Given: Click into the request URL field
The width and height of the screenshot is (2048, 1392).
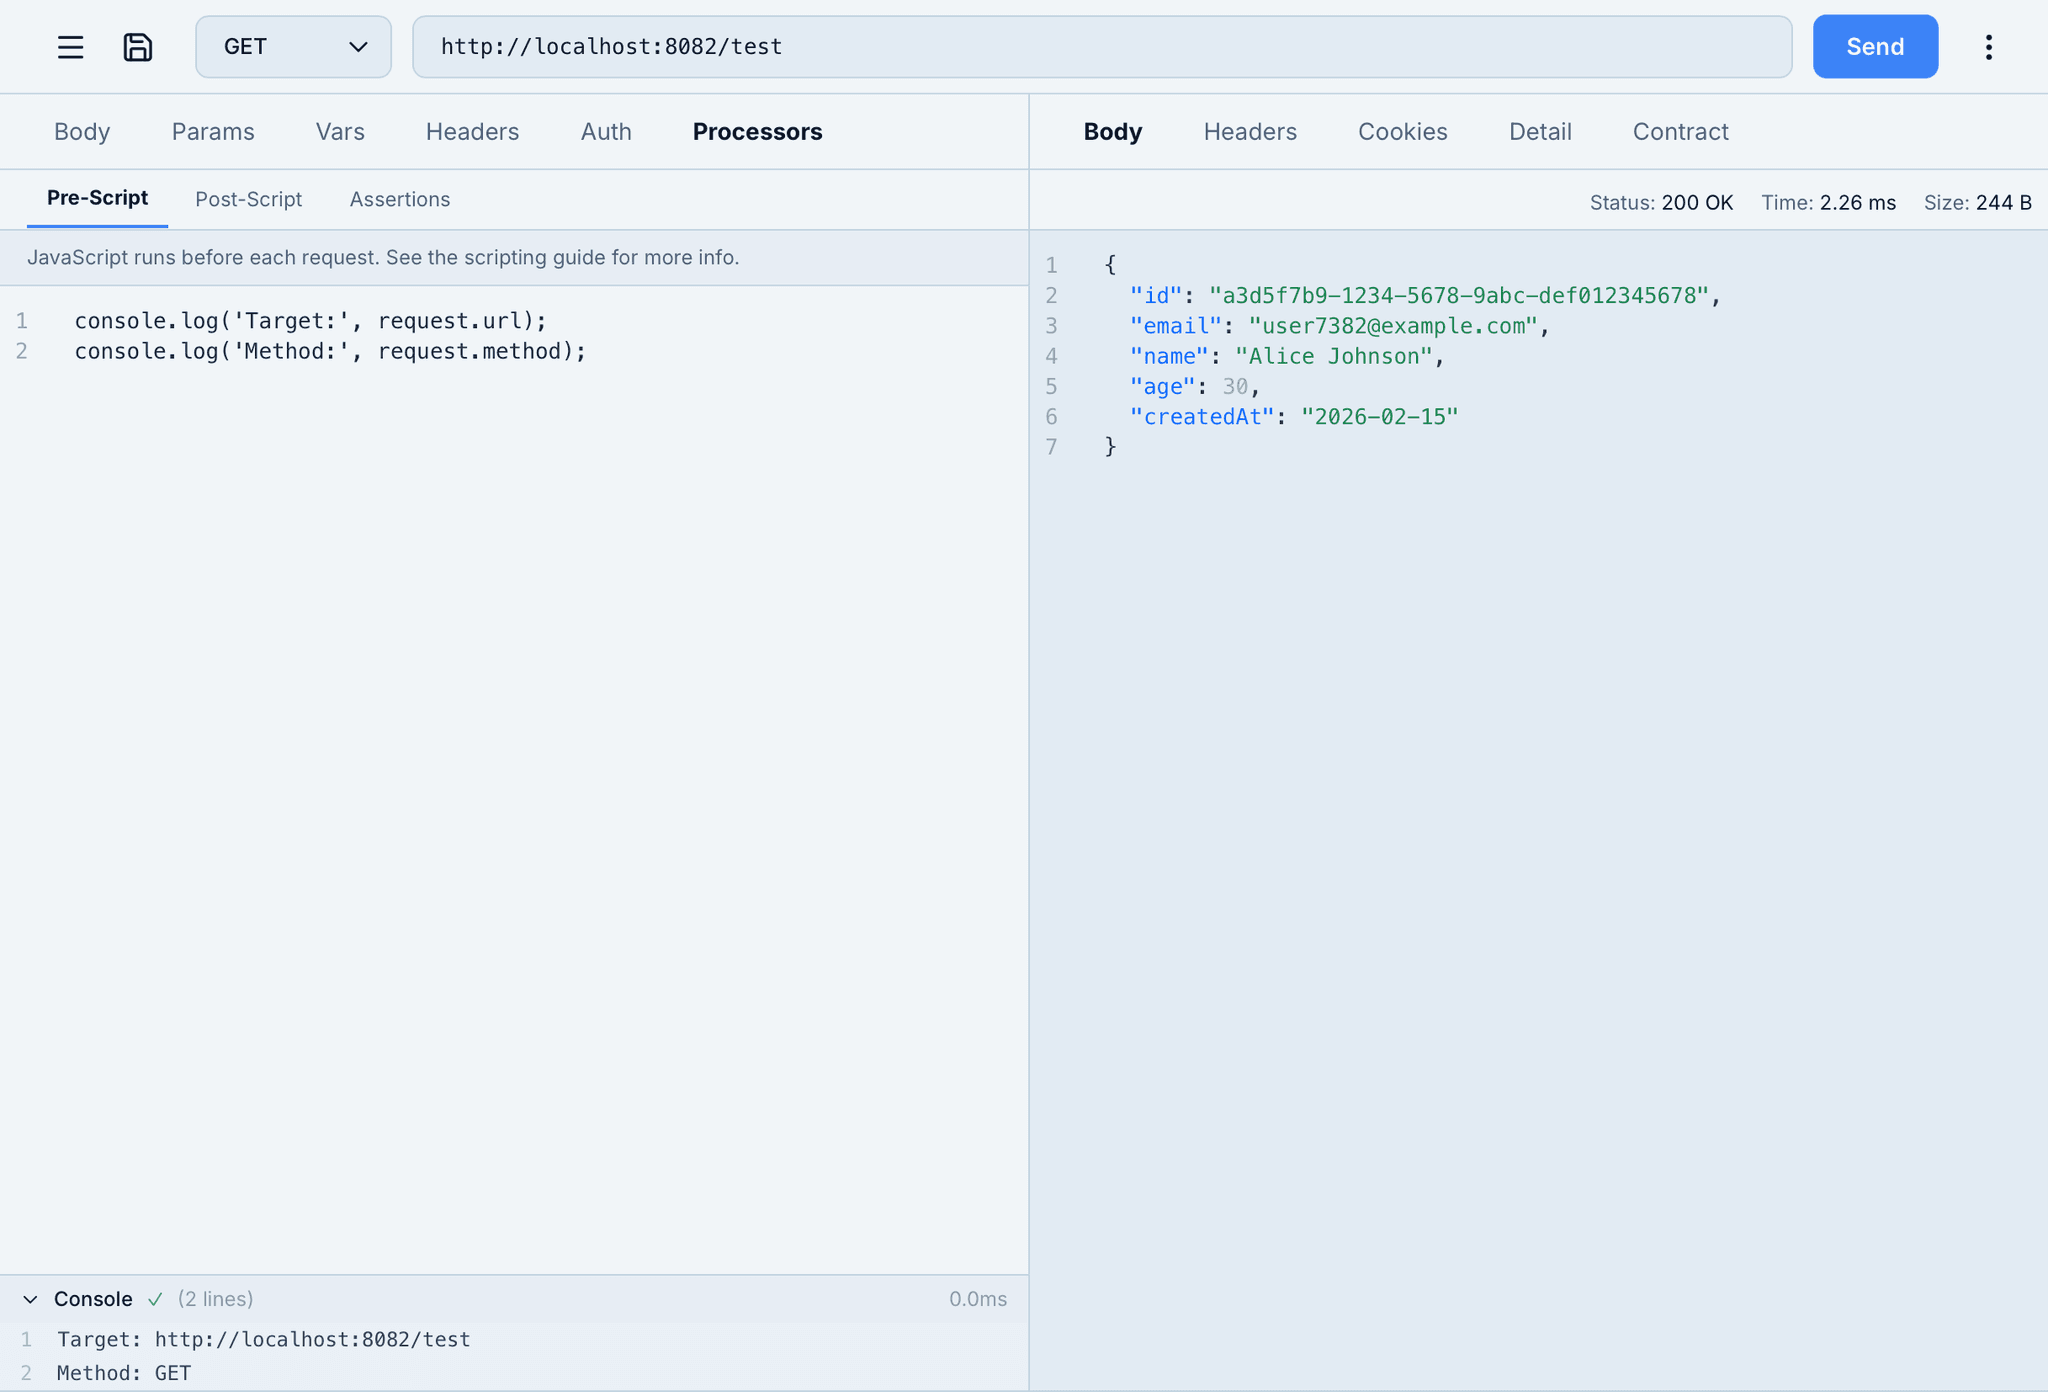Looking at the screenshot, I should [1100, 47].
